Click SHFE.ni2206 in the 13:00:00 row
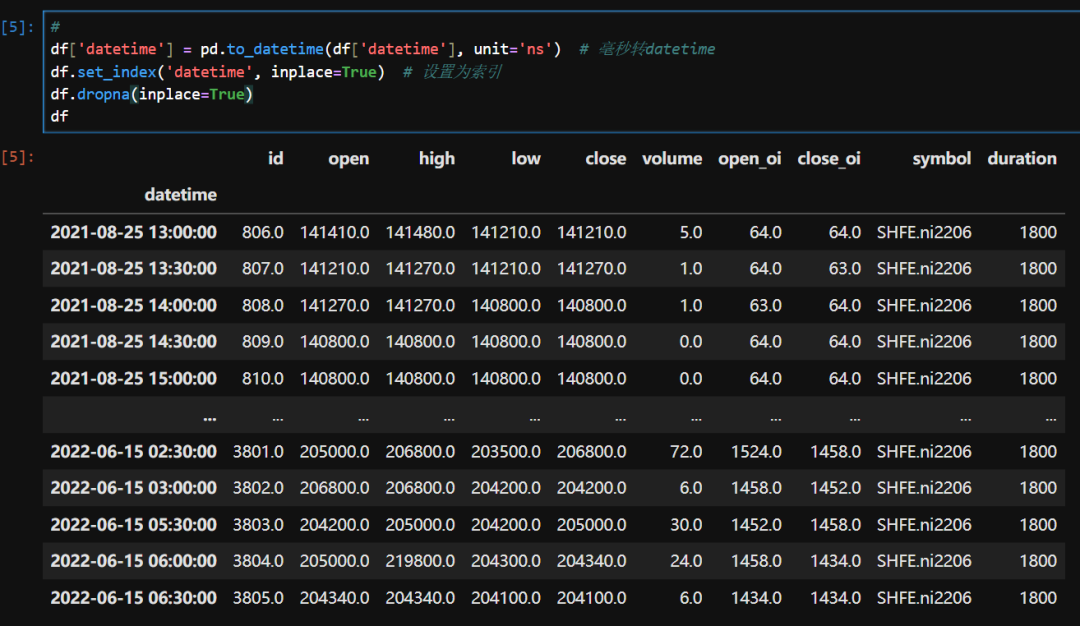 (924, 232)
